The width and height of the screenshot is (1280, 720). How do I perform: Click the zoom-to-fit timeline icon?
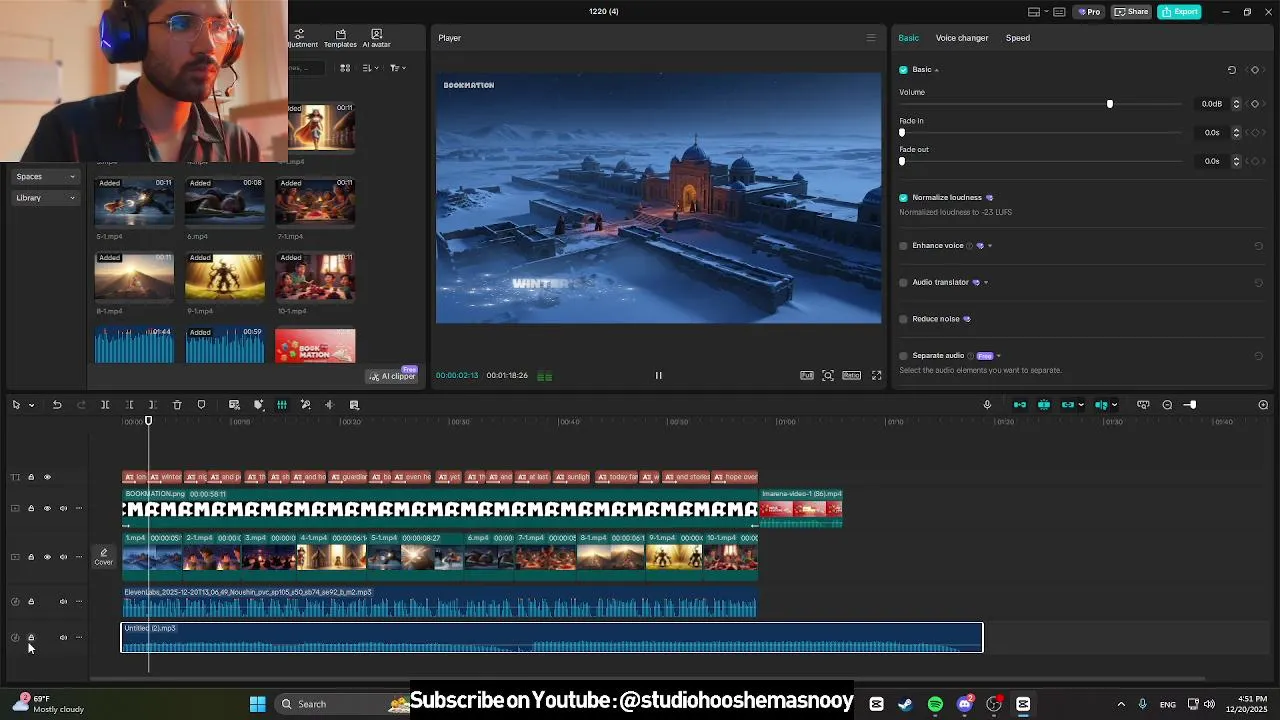pos(1143,405)
